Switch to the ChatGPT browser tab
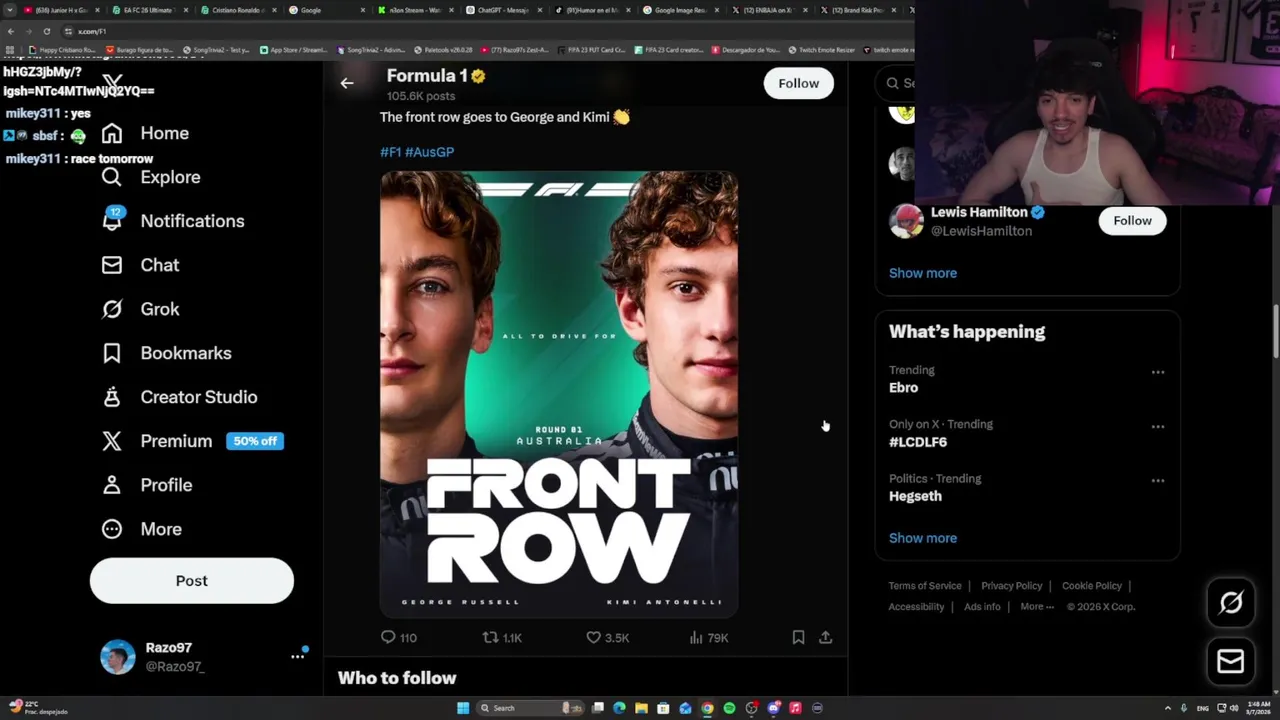The height and width of the screenshot is (720, 1280). tap(504, 10)
